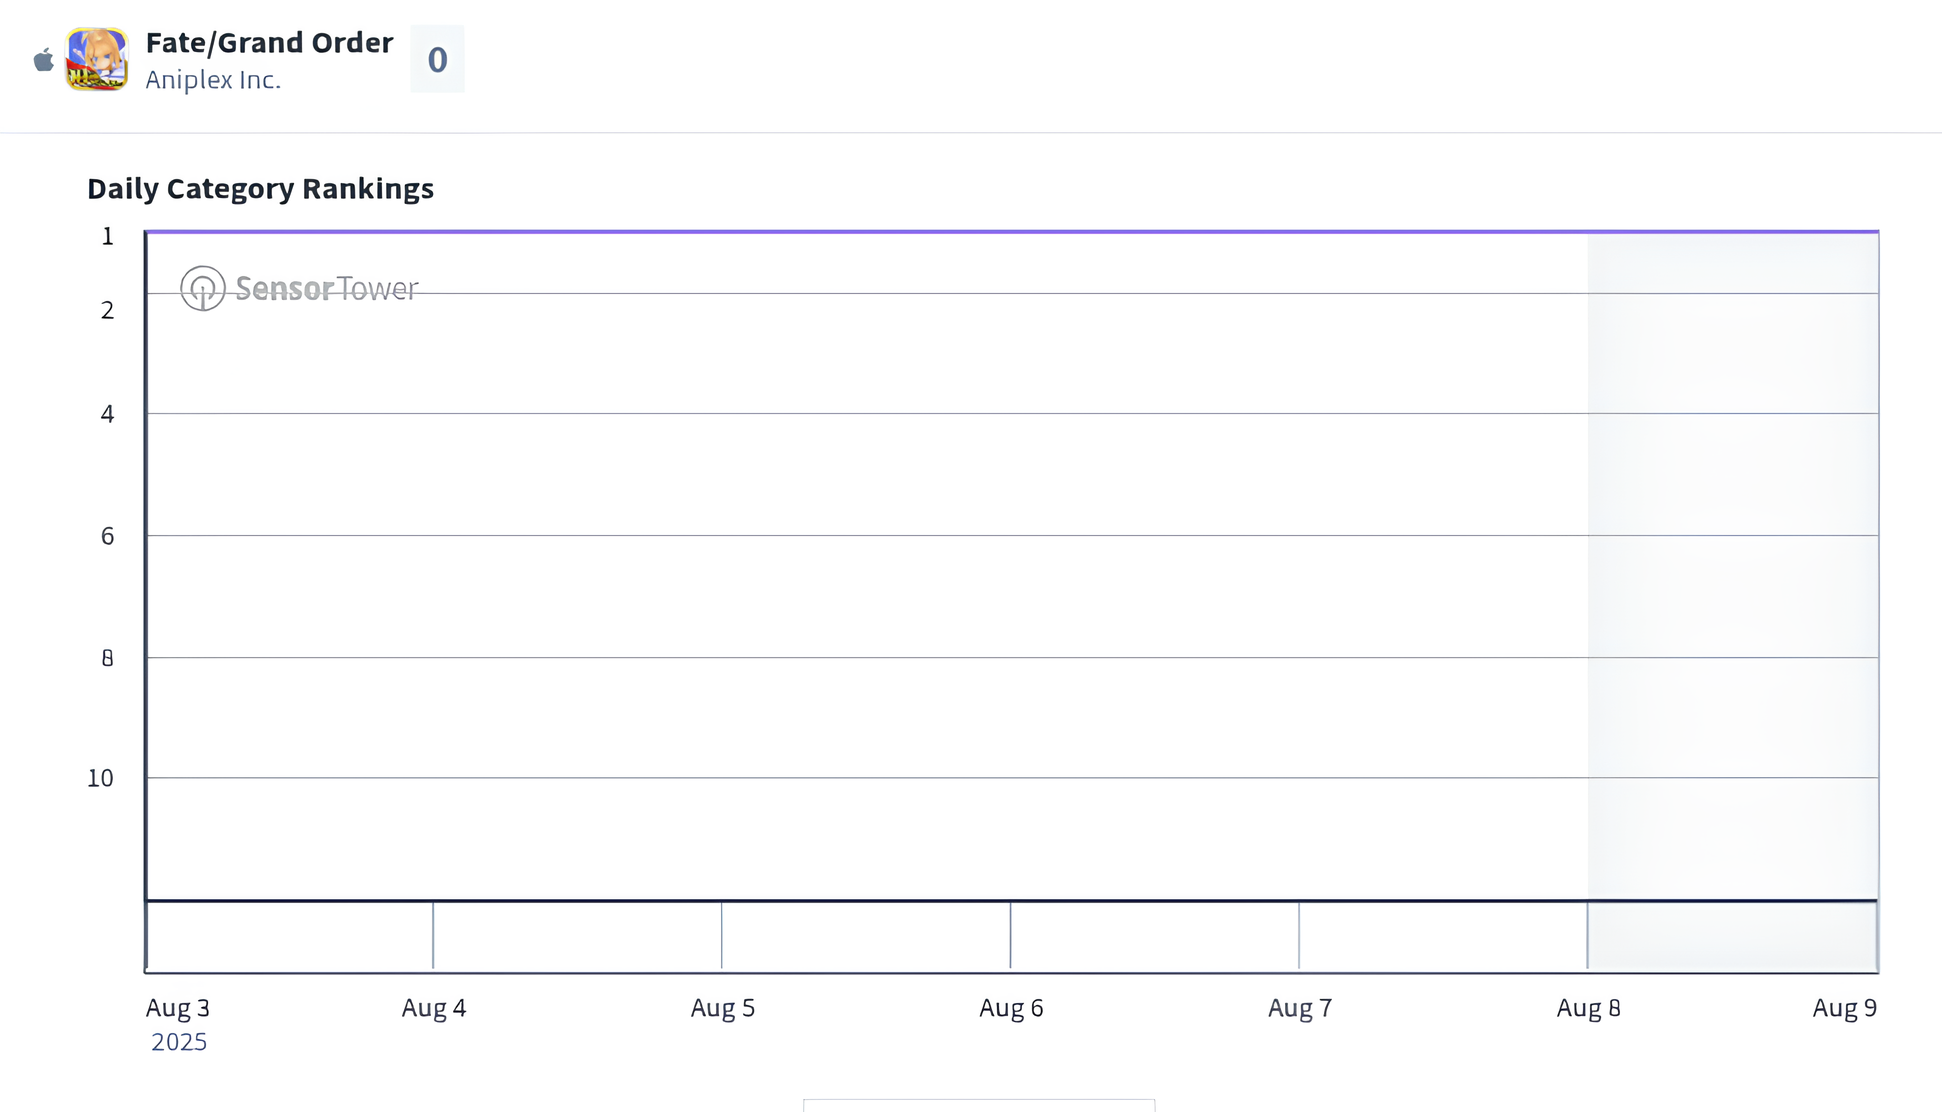Click the rank 10 axis label

[100, 778]
